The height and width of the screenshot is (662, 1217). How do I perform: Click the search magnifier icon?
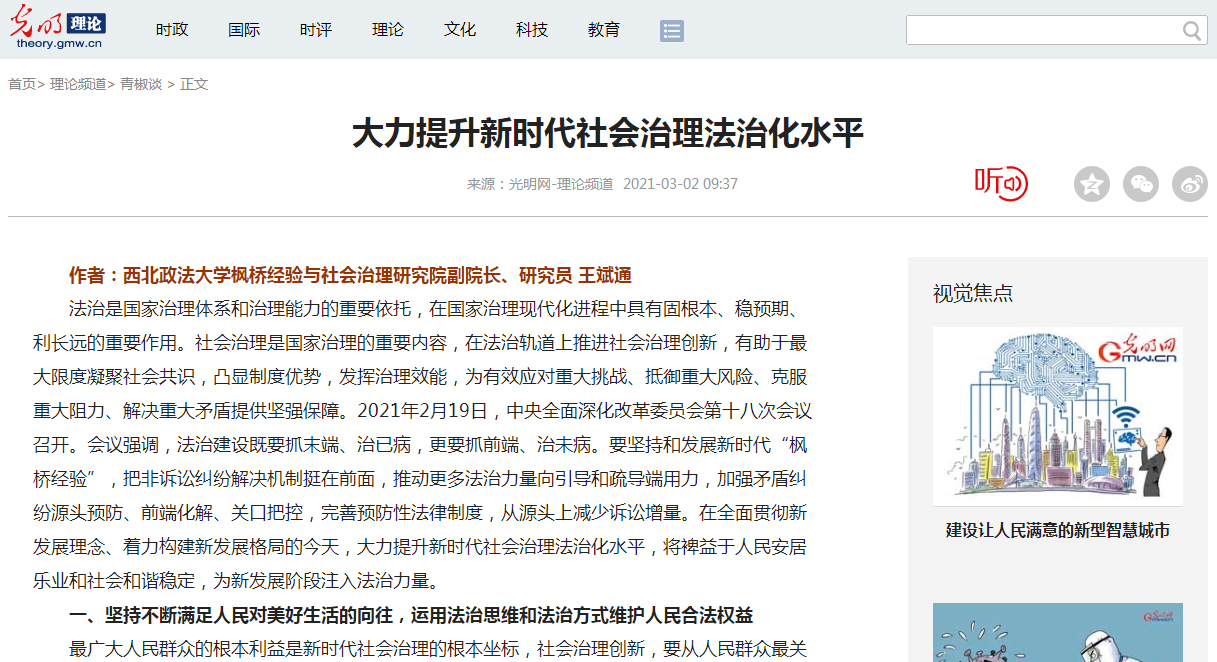click(1192, 31)
